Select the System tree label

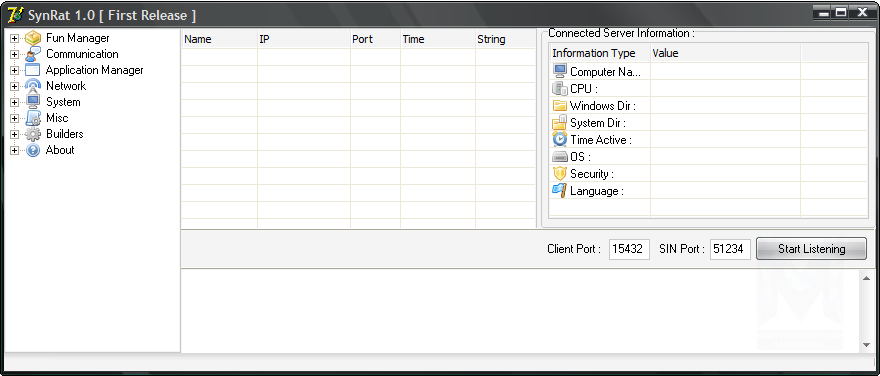tap(63, 102)
